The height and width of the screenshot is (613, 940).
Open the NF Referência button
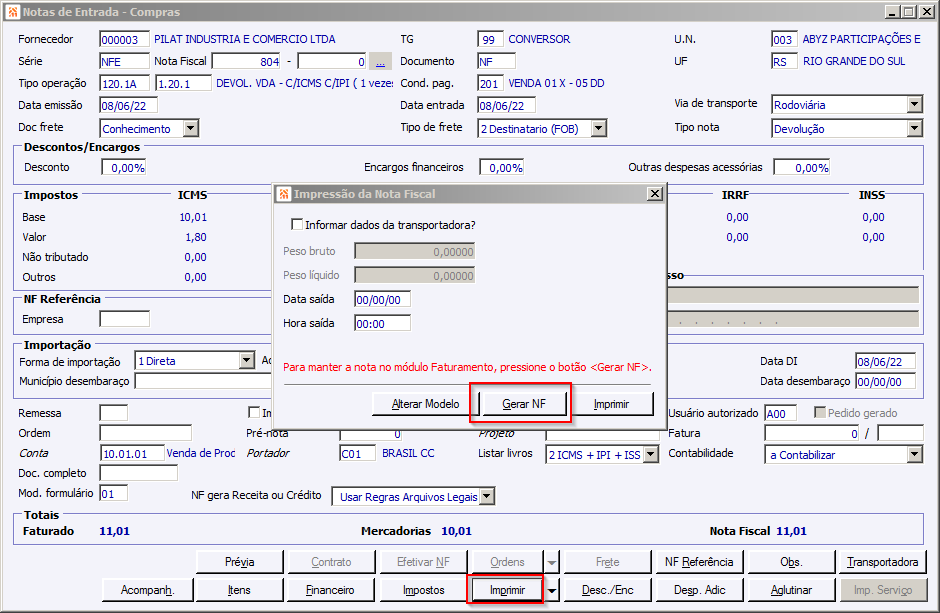(699, 562)
